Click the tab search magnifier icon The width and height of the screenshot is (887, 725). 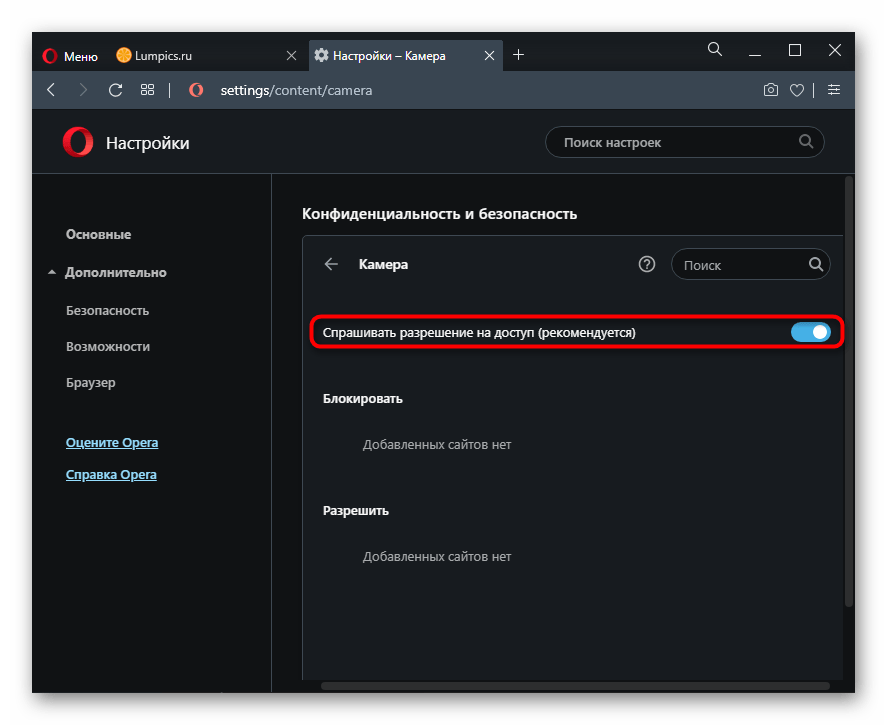[715, 49]
